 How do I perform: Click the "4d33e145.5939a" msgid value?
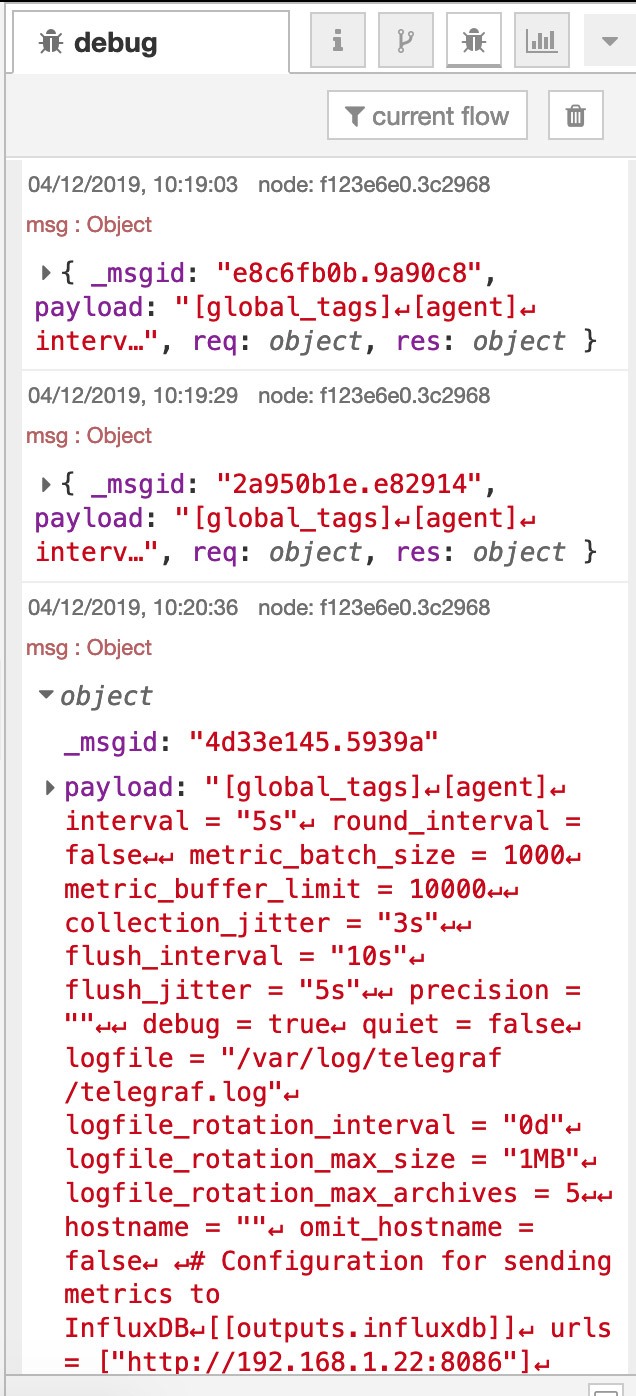[314, 742]
